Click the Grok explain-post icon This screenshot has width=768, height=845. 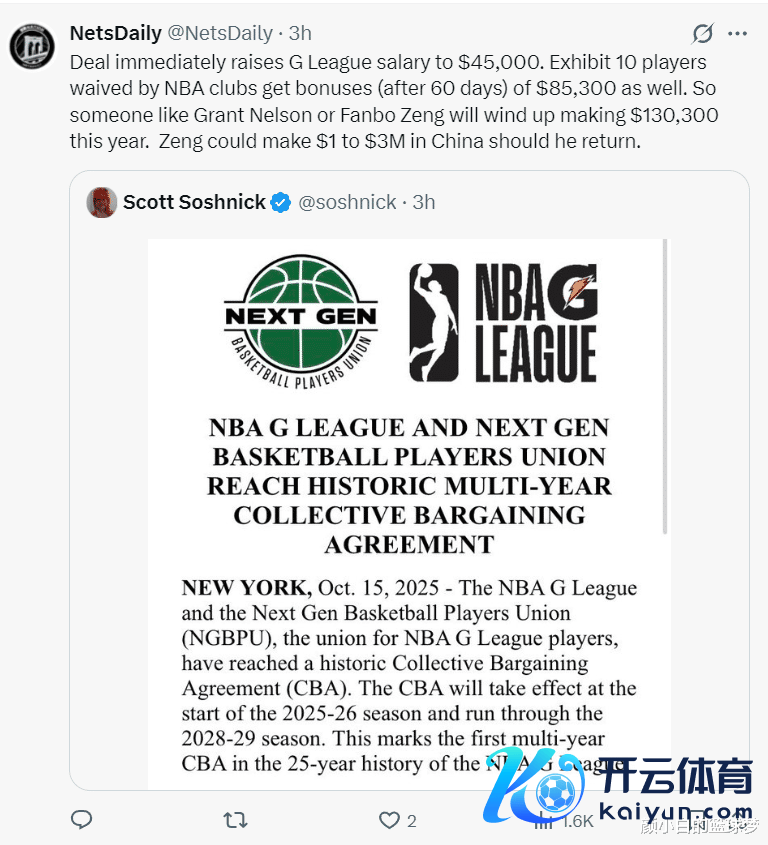pos(703,33)
